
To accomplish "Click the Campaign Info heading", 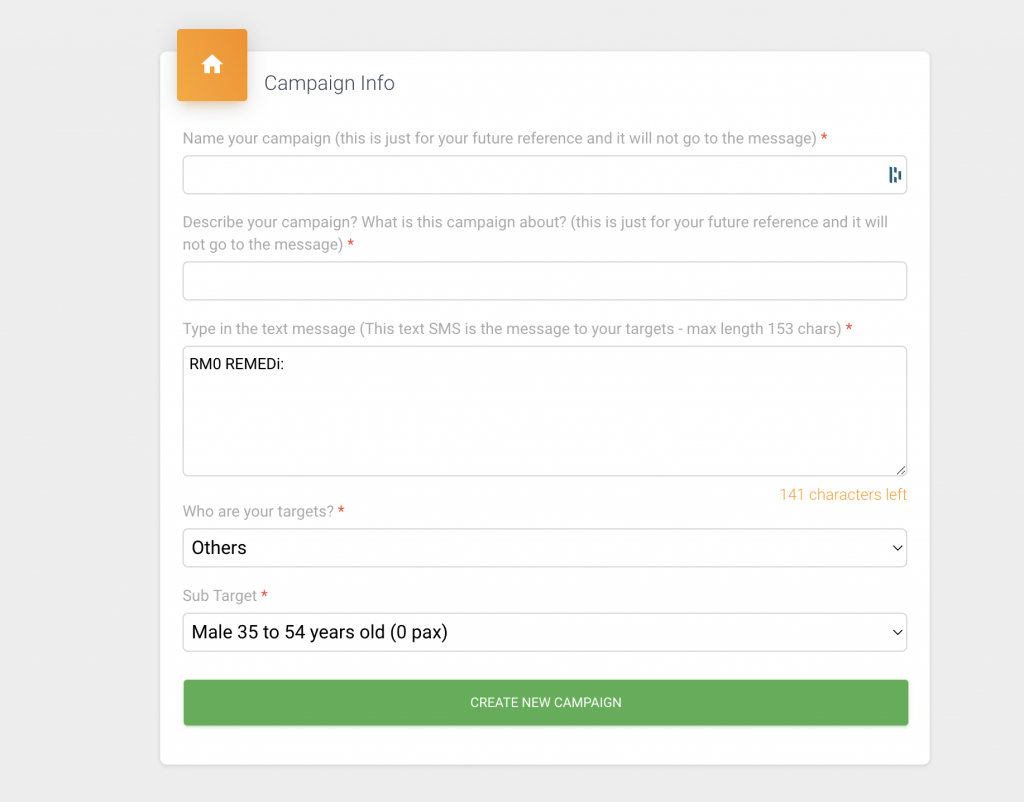I will (x=329, y=83).
